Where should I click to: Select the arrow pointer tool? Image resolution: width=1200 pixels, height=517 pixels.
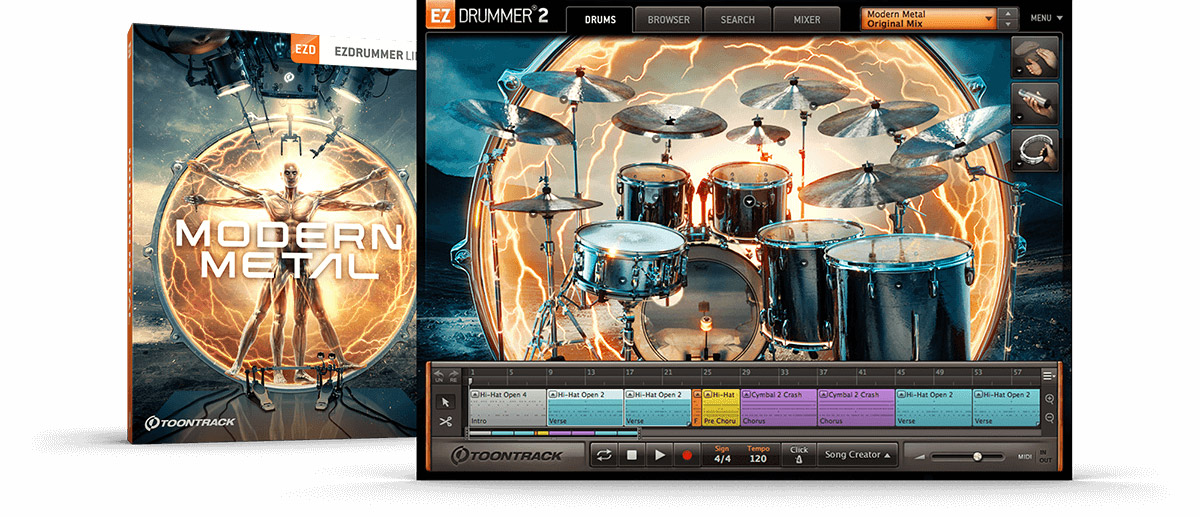(446, 400)
